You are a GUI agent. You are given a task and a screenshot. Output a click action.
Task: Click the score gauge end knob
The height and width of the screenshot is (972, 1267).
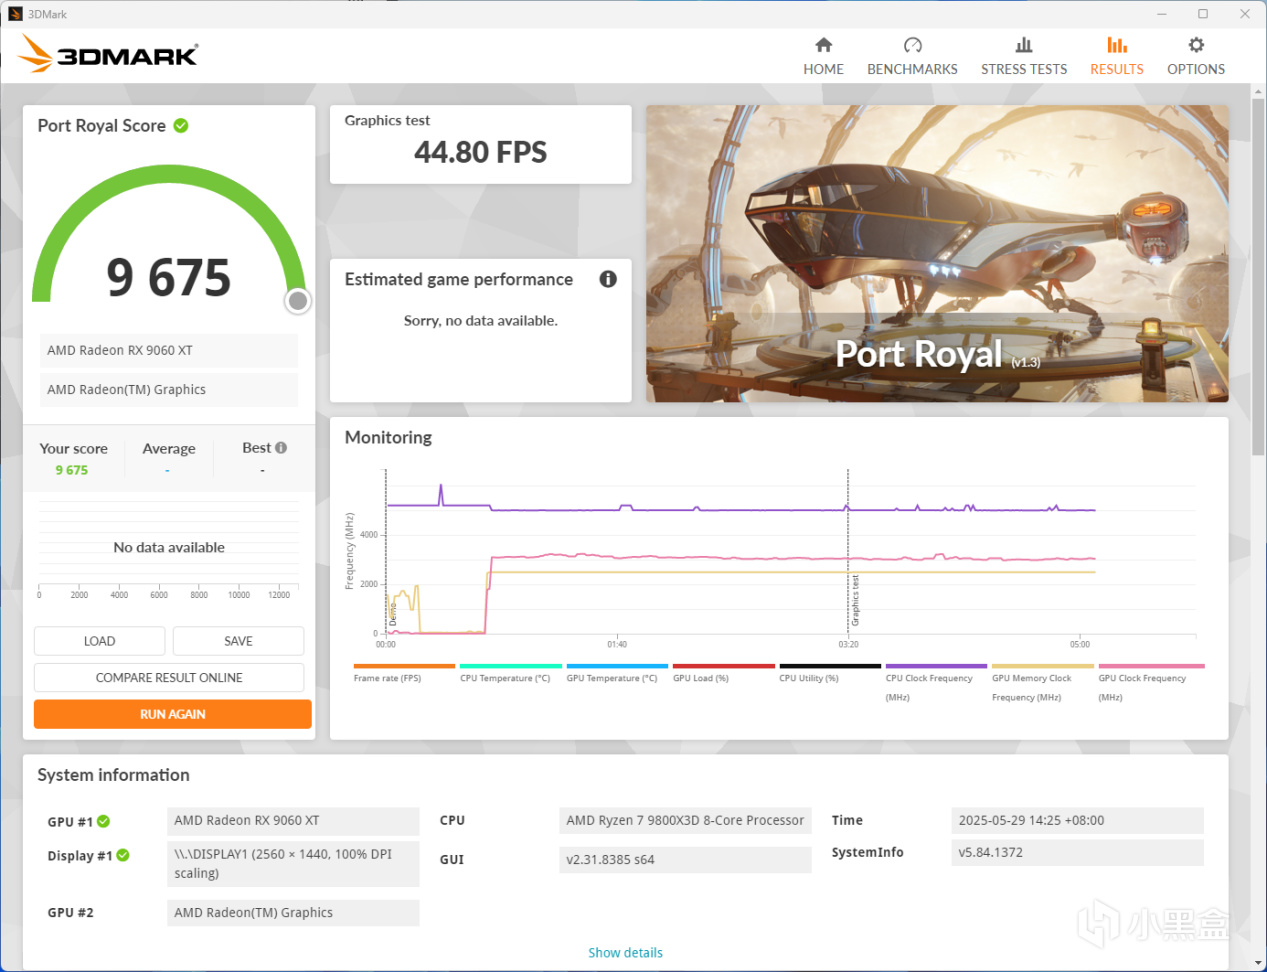[x=297, y=301]
